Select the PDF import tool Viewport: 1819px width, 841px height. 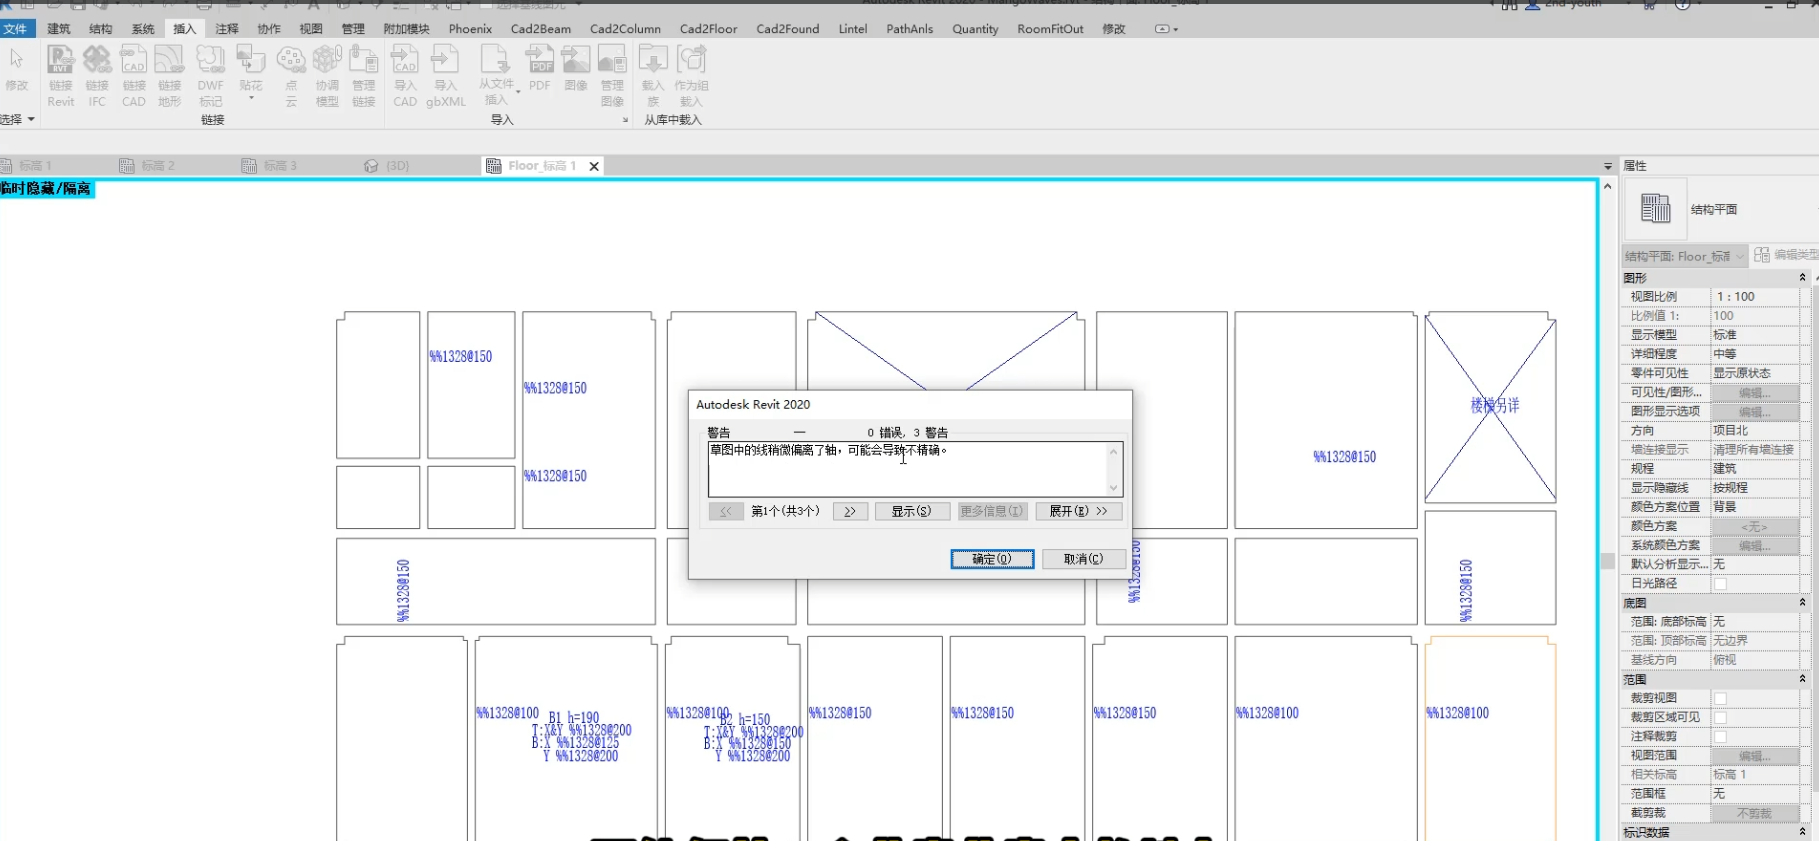point(540,70)
